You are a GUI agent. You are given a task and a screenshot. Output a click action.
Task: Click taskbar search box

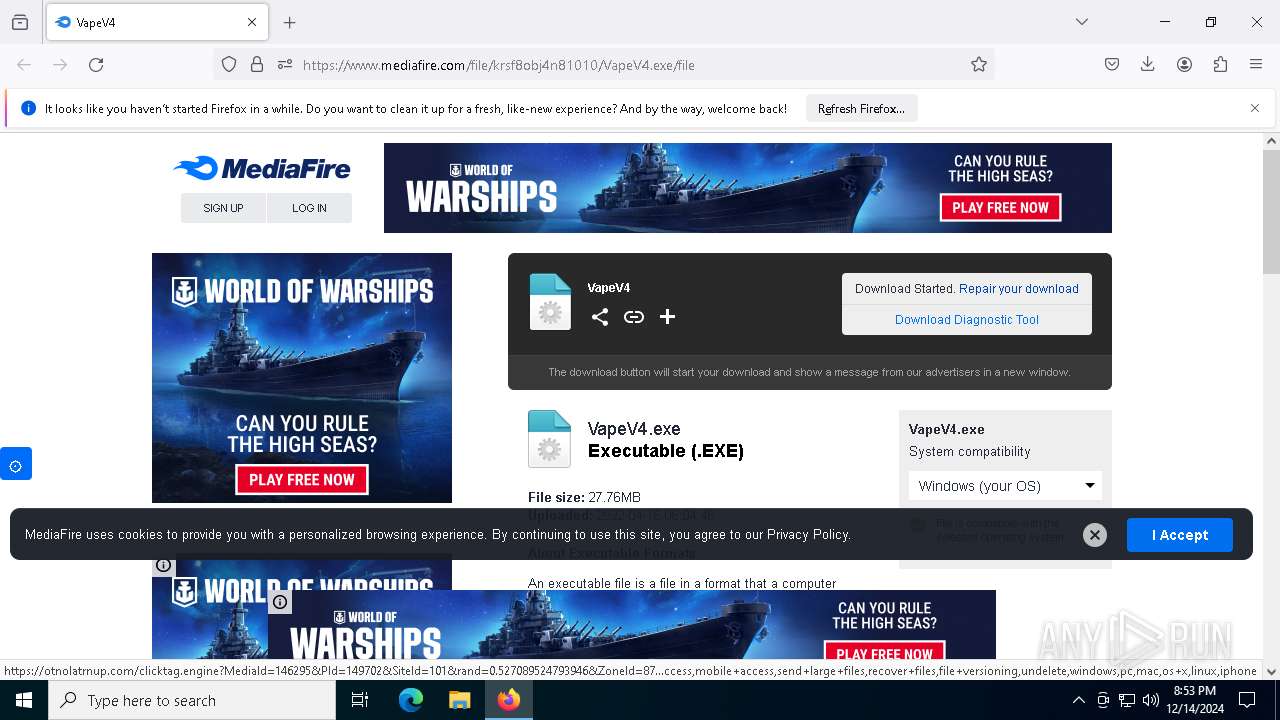192,700
